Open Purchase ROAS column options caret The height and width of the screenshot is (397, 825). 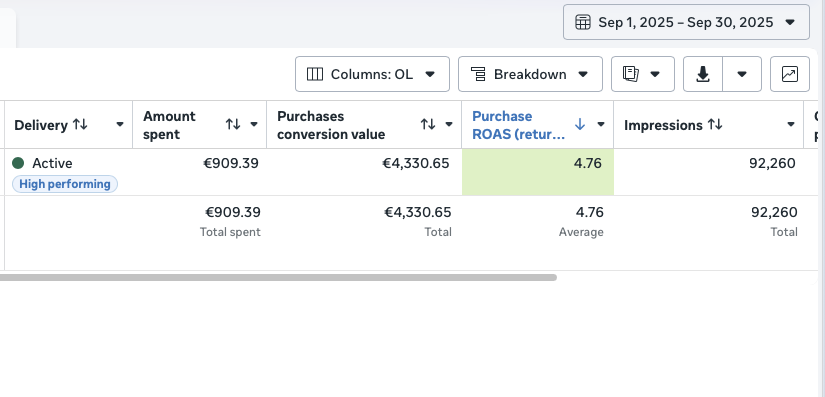(x=600, y=125)
